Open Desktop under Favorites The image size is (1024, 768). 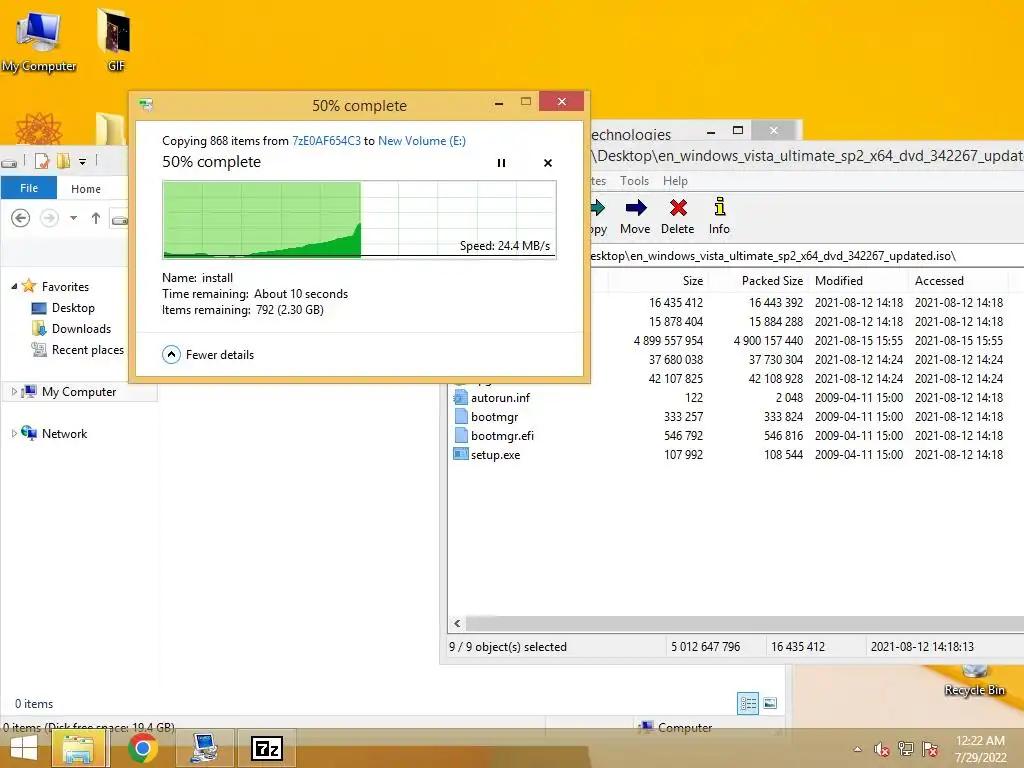[73, 308]
